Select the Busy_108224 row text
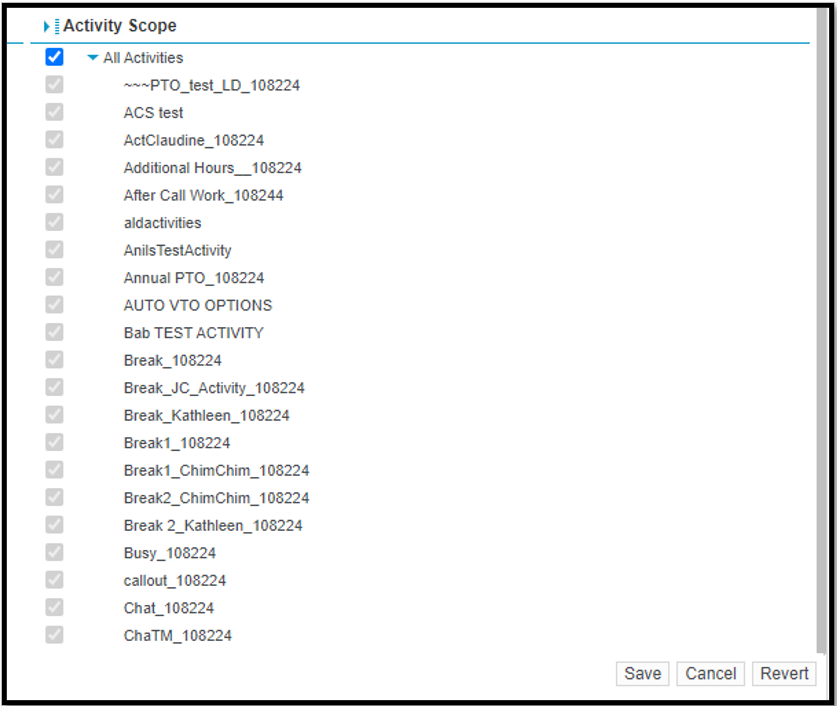 (170, 553)
